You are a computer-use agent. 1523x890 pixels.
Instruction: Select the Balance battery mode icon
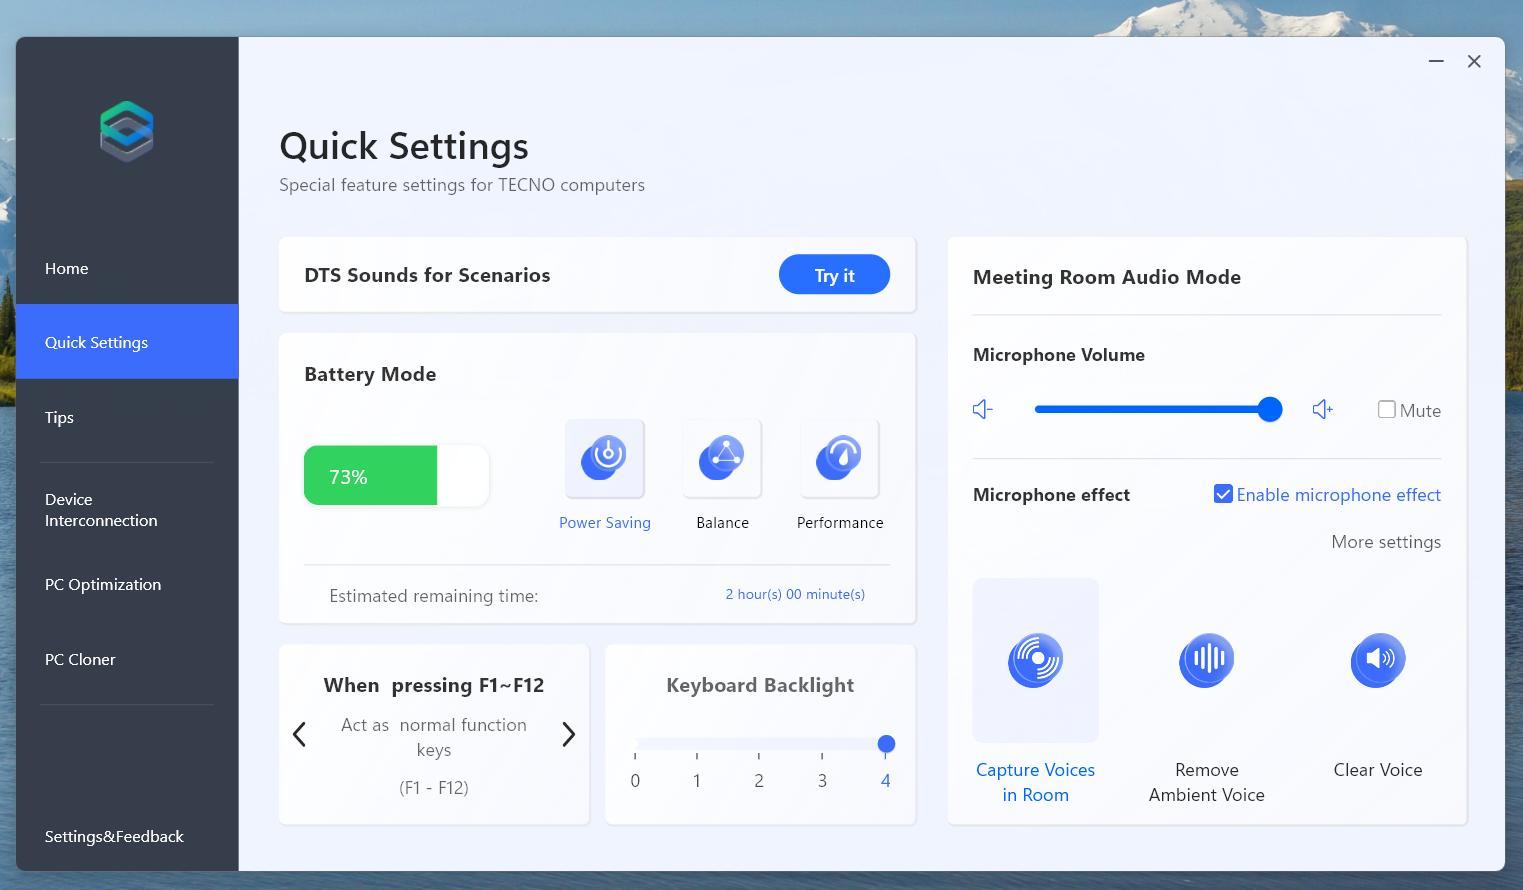point(722,459)
